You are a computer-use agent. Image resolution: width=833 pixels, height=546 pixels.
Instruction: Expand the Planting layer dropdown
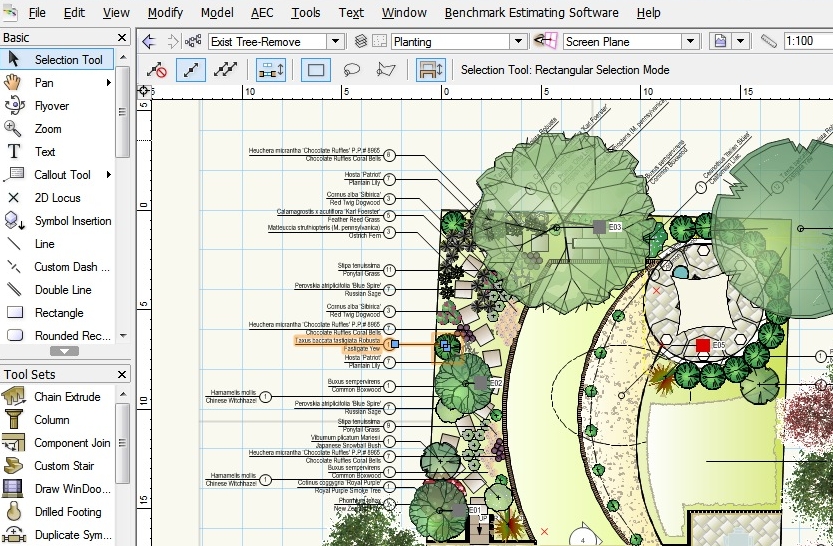pyautogui.click(x=517, y=42)
